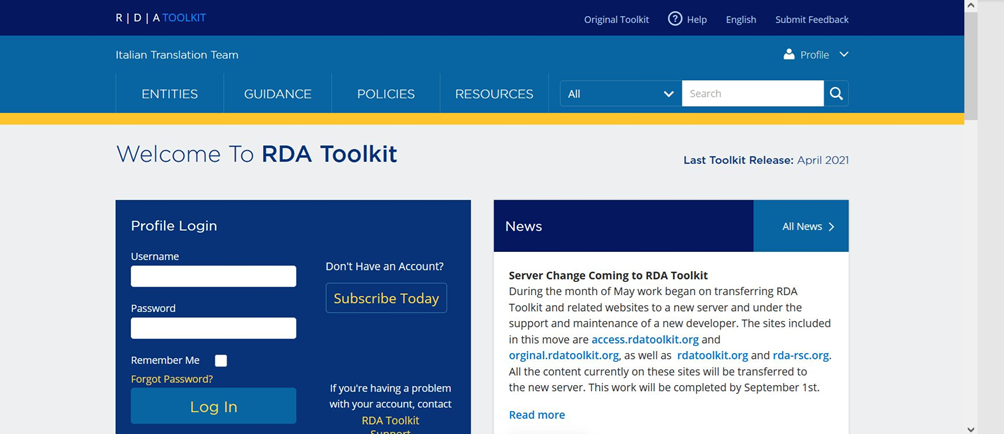Screen dimensions: 1004x434
Task: Click Submit Feedback in the header
Action: (x=812, y=20)
